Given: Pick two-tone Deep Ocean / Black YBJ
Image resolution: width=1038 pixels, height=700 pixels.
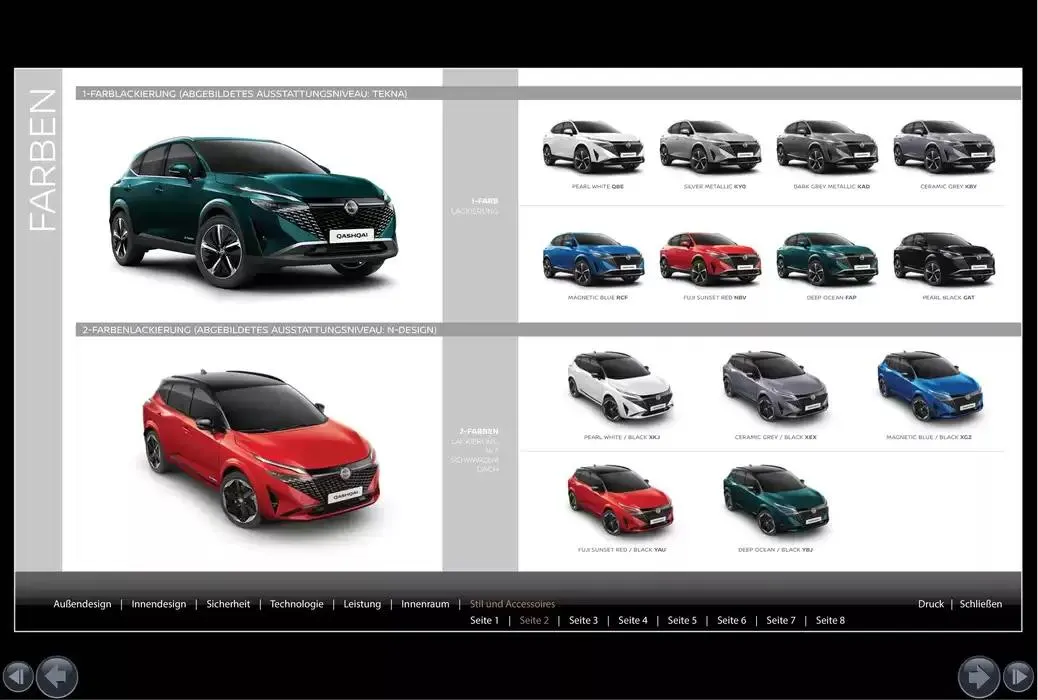Looking at the screenshot, I should click(x=775, y=499).
